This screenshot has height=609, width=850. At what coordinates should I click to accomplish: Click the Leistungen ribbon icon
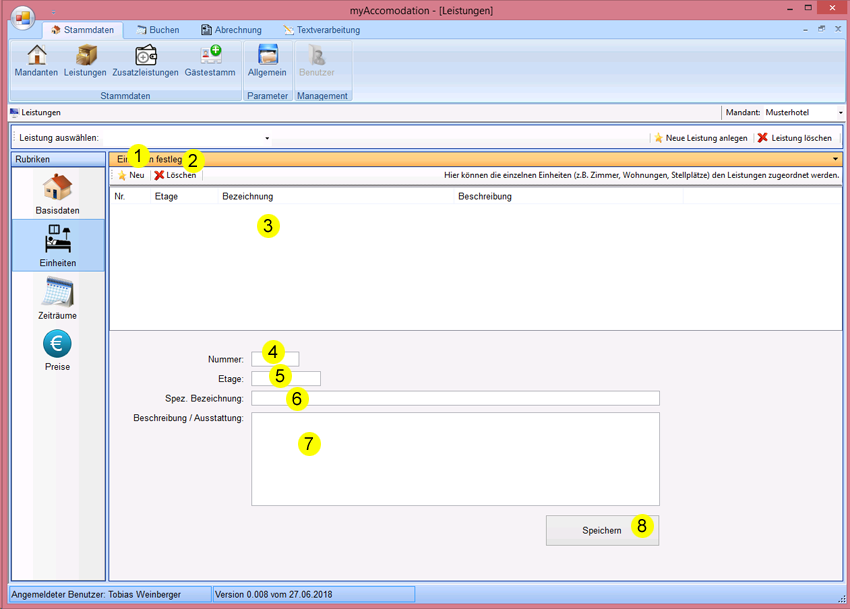(x=85, y=61)
